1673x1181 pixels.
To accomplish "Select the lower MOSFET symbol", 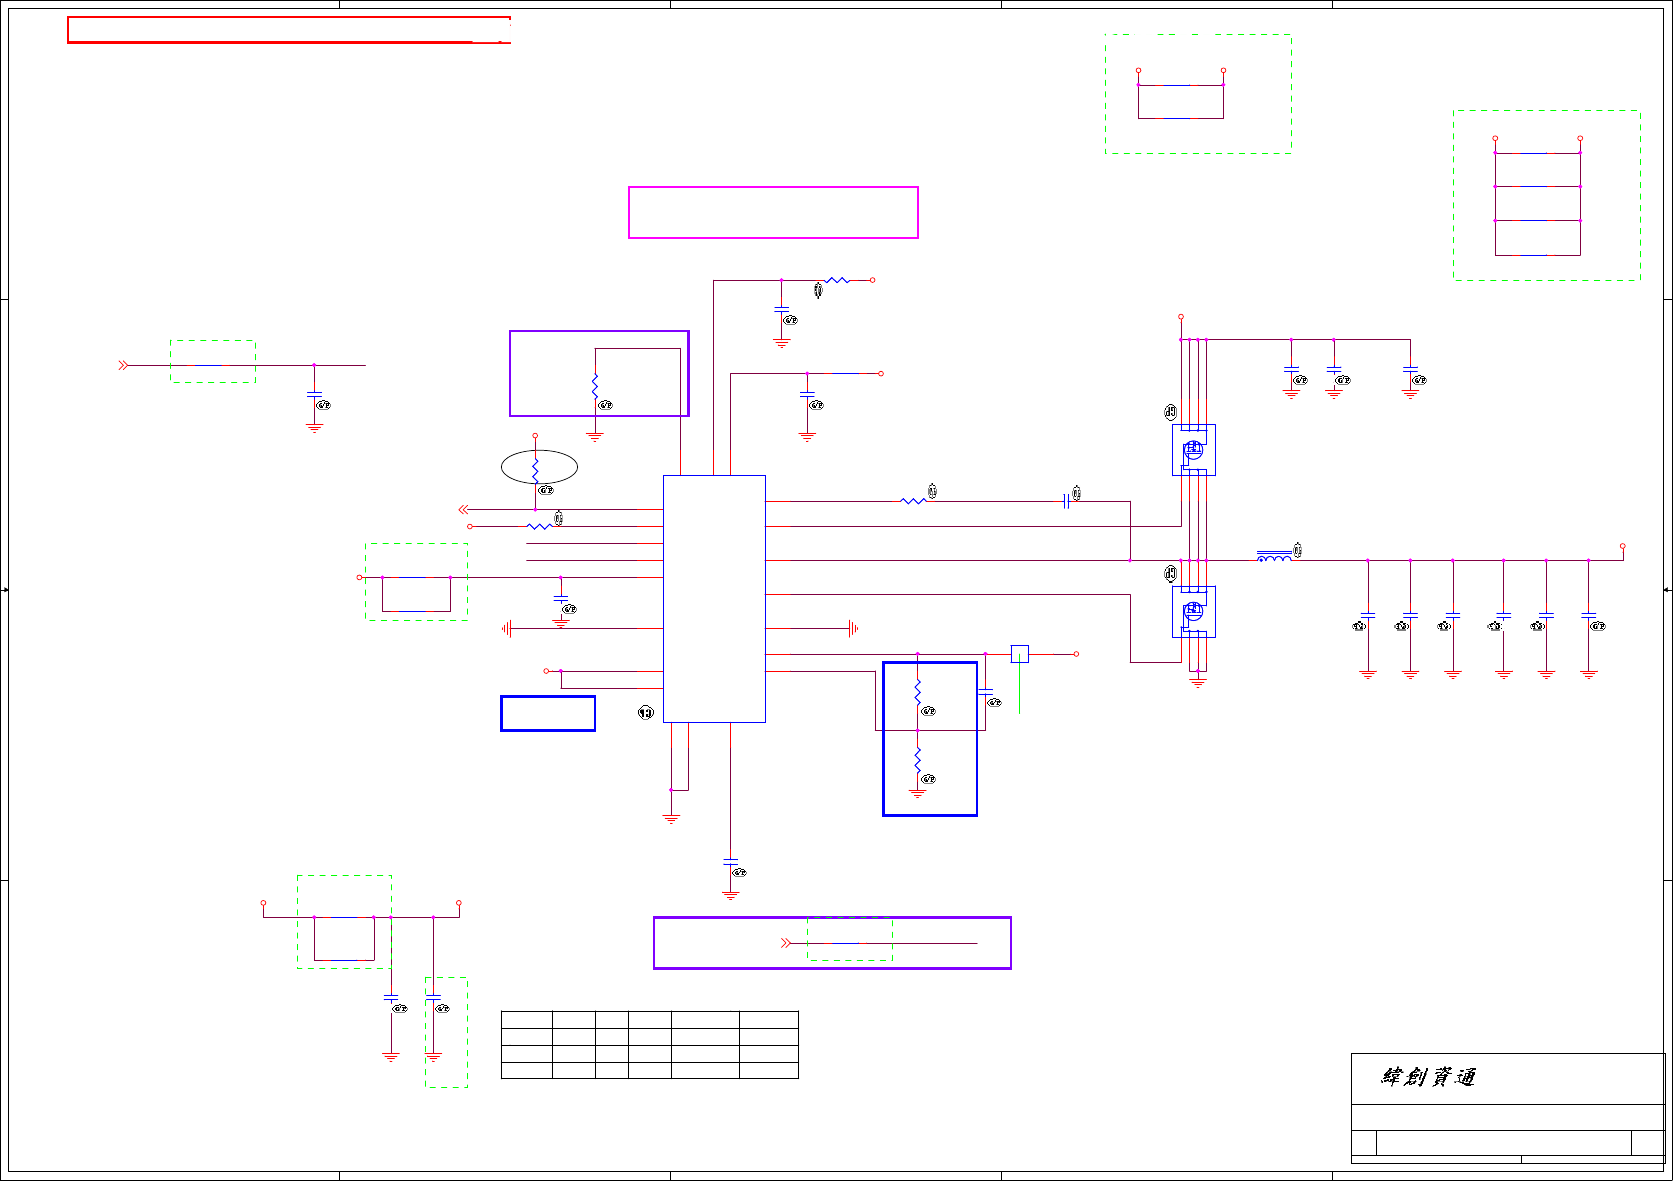I will [x=1194, y=612].
